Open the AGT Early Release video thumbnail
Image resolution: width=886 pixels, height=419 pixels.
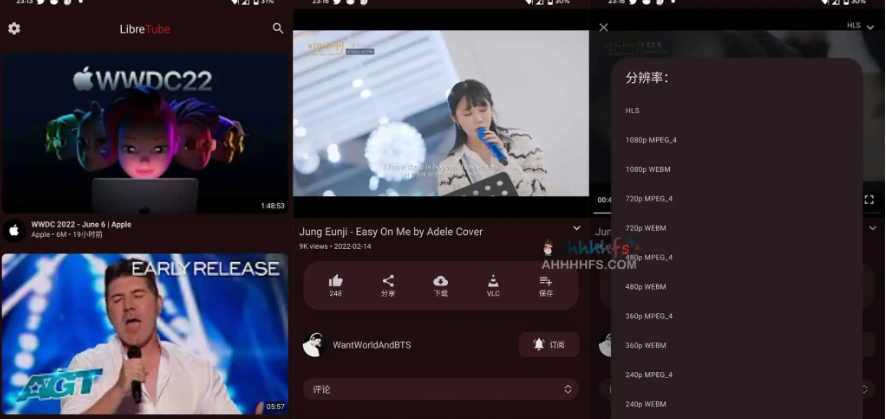pyautogui.click(x=145, y=334)
